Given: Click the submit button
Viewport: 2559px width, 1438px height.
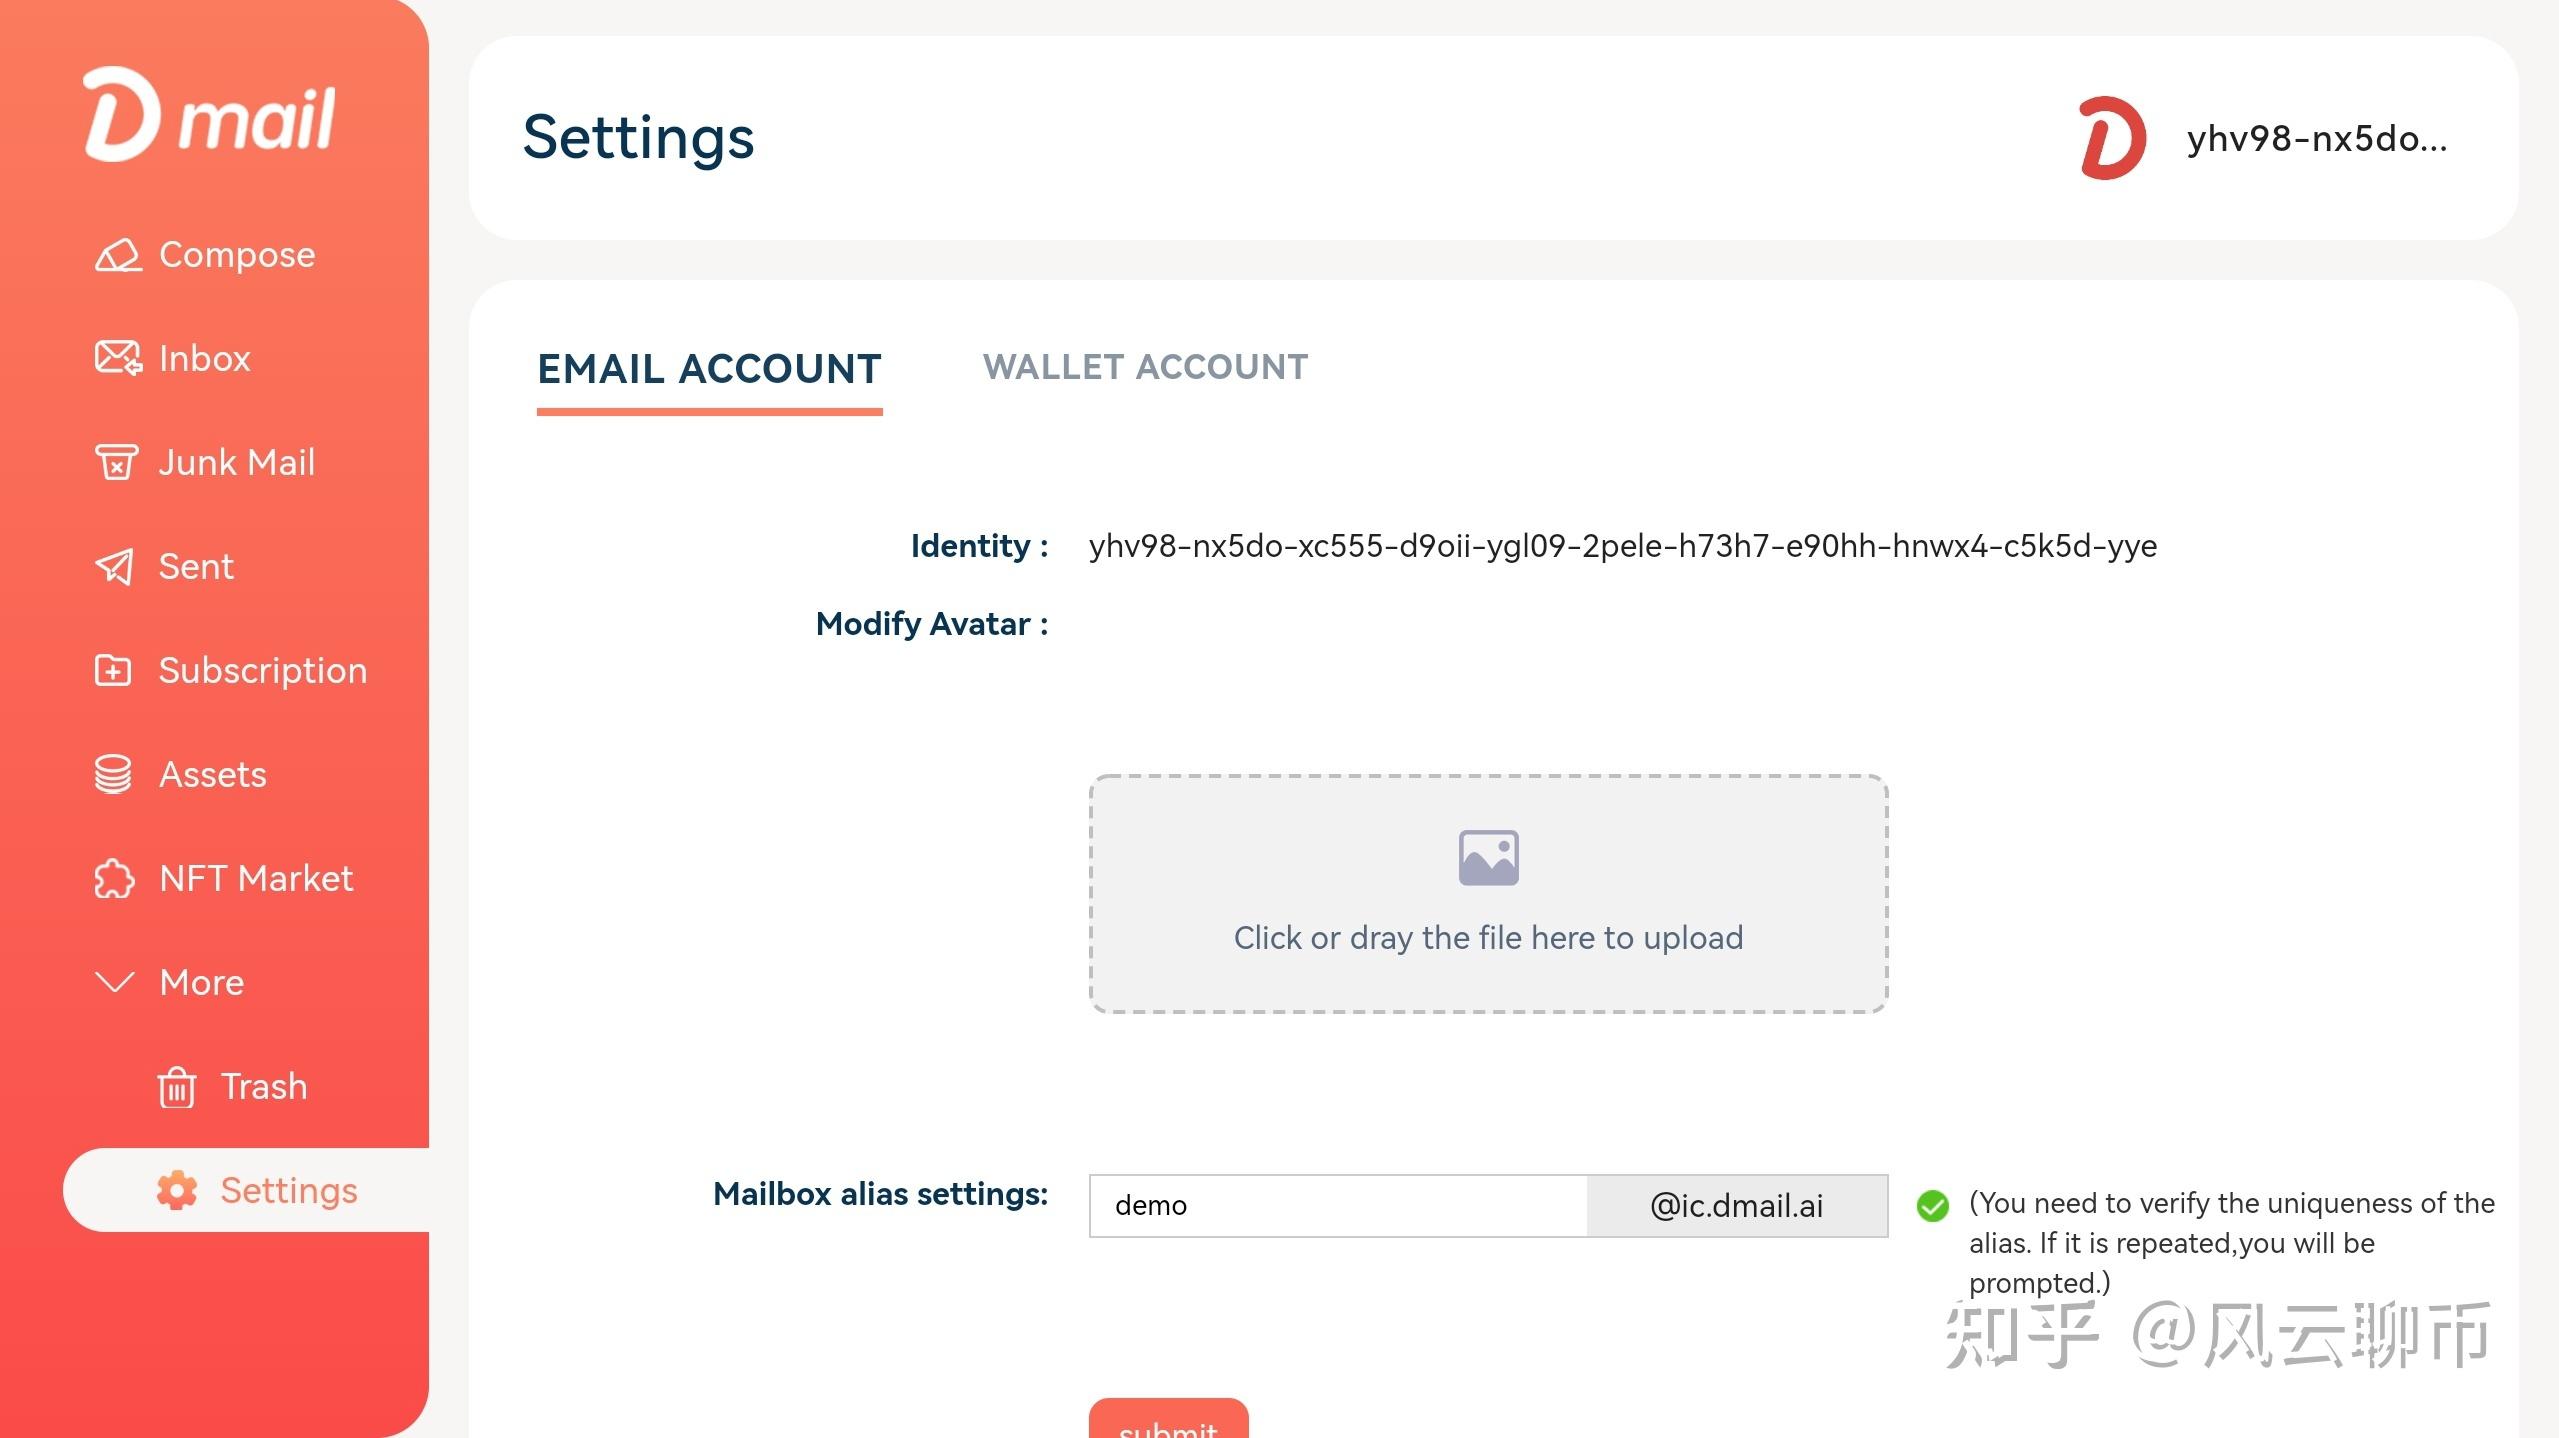Looking at the screenshot, I should [1168, 1419].
